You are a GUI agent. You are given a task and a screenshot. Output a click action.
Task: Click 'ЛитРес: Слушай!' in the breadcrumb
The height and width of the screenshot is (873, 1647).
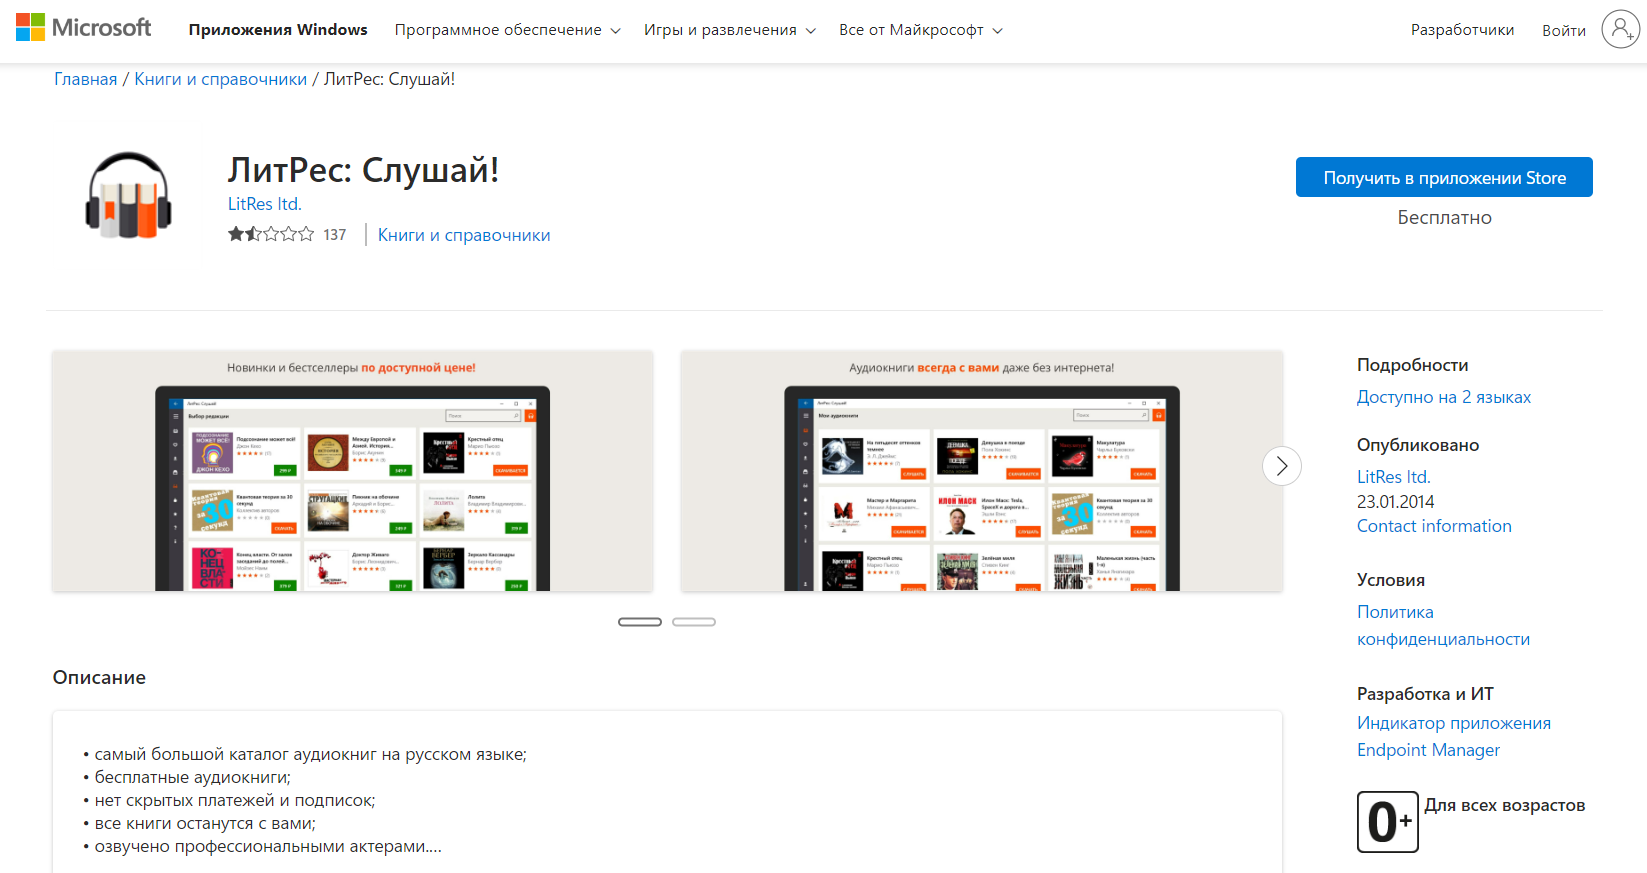[x=389, y=79]
